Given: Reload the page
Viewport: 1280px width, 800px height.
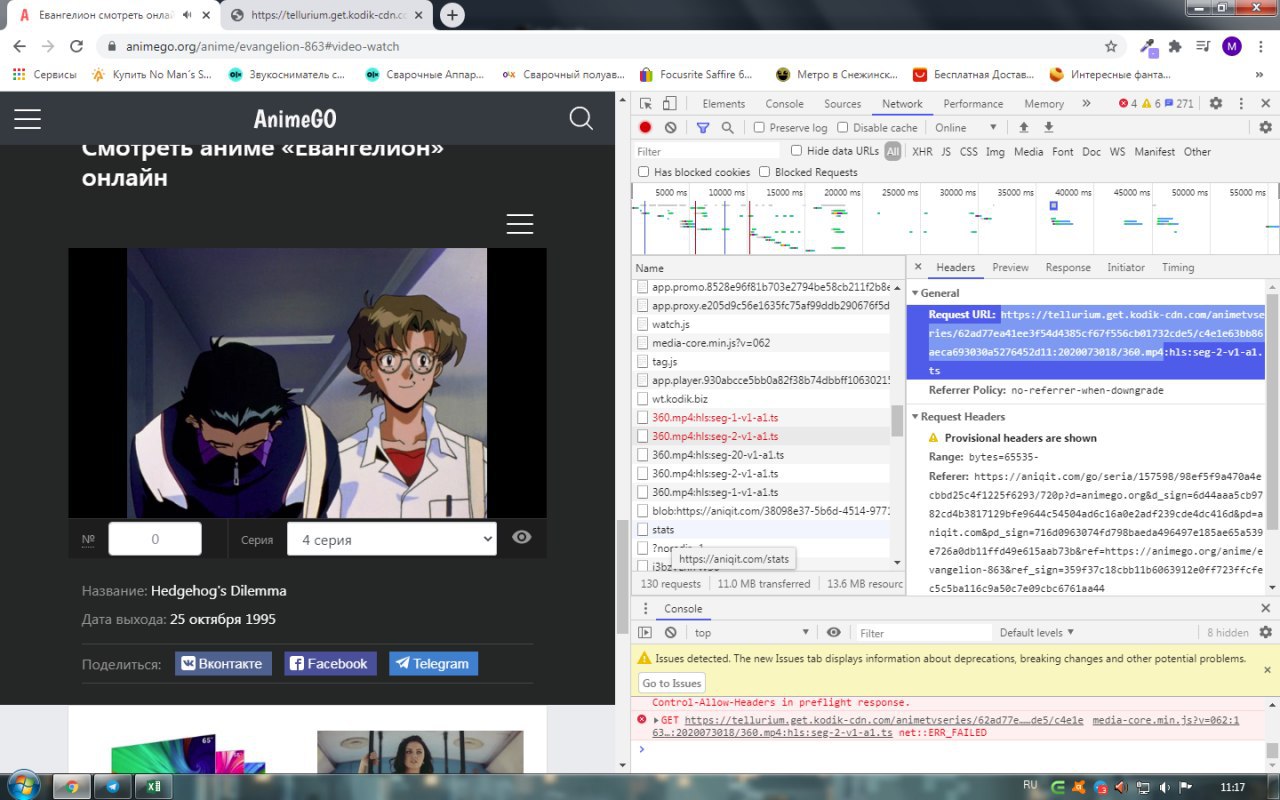Looking at the screenshot, I should coord(76,46).
